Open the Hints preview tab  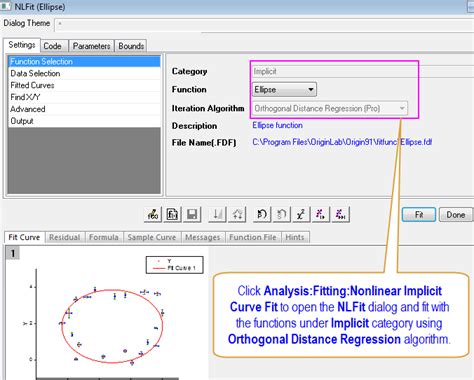(295, 237)
